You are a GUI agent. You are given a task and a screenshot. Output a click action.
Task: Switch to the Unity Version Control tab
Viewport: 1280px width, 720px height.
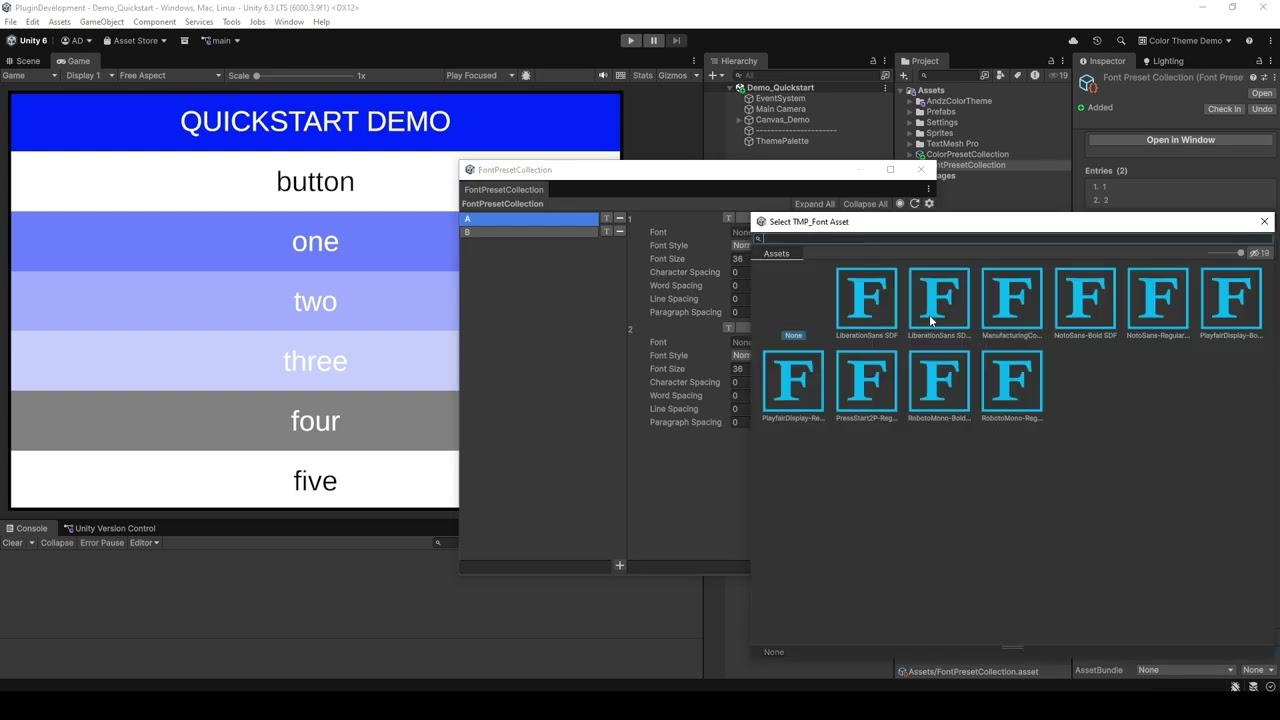(110, 528)
